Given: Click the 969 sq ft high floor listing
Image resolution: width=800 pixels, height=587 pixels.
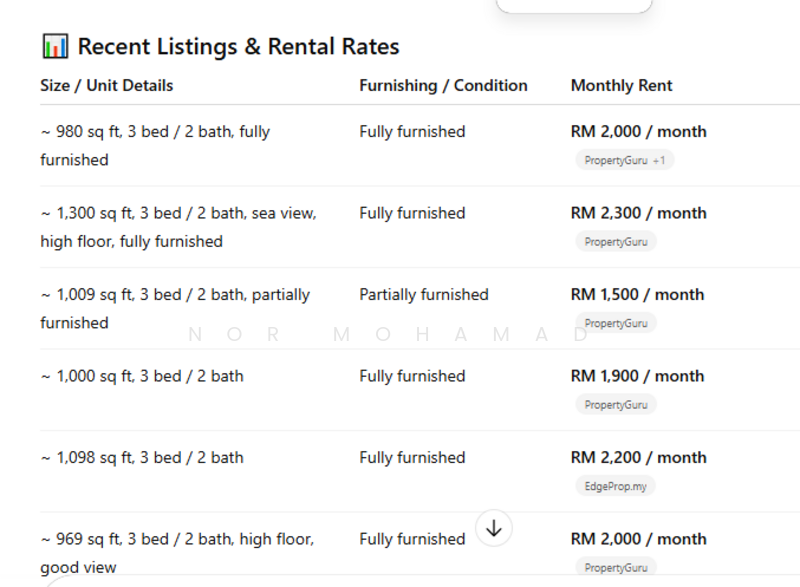Looking at the screenshot, I should point(177,552).
